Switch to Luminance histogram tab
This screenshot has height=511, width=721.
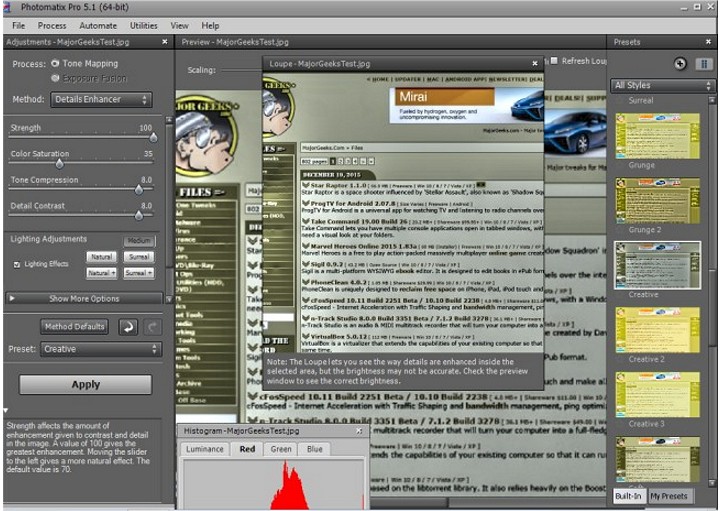click(205, 449)
